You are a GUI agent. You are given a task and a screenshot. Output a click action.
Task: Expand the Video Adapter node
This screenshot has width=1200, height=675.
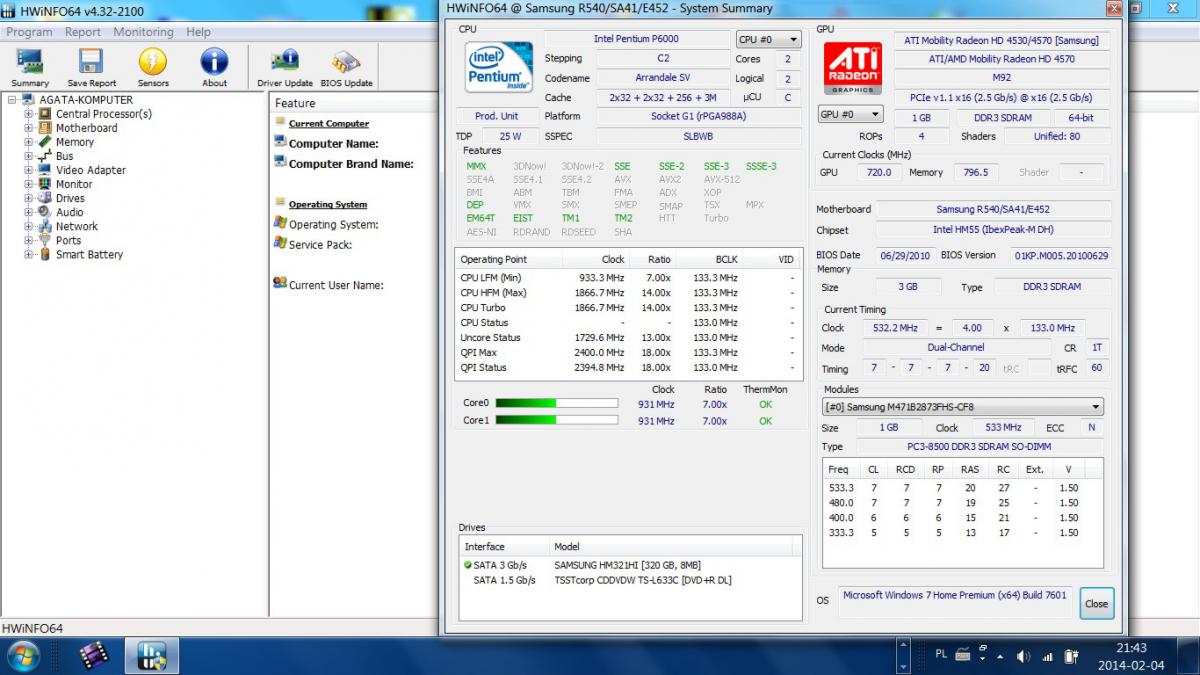[29, 170]
